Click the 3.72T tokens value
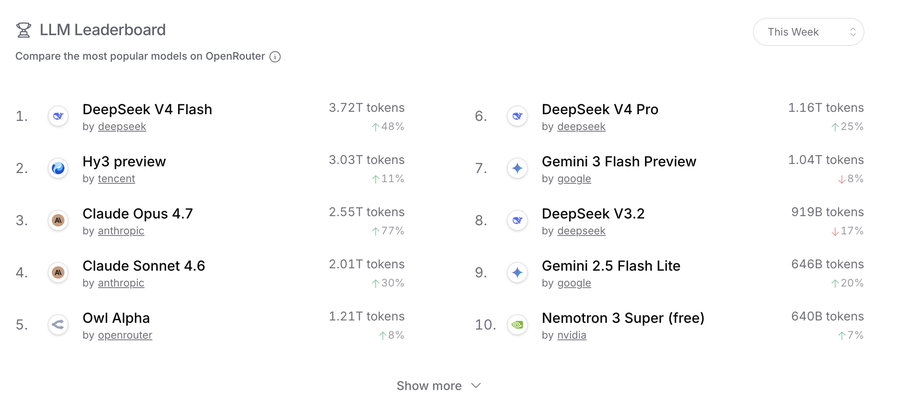The image size is (900, 407). [x=367, y=108]
